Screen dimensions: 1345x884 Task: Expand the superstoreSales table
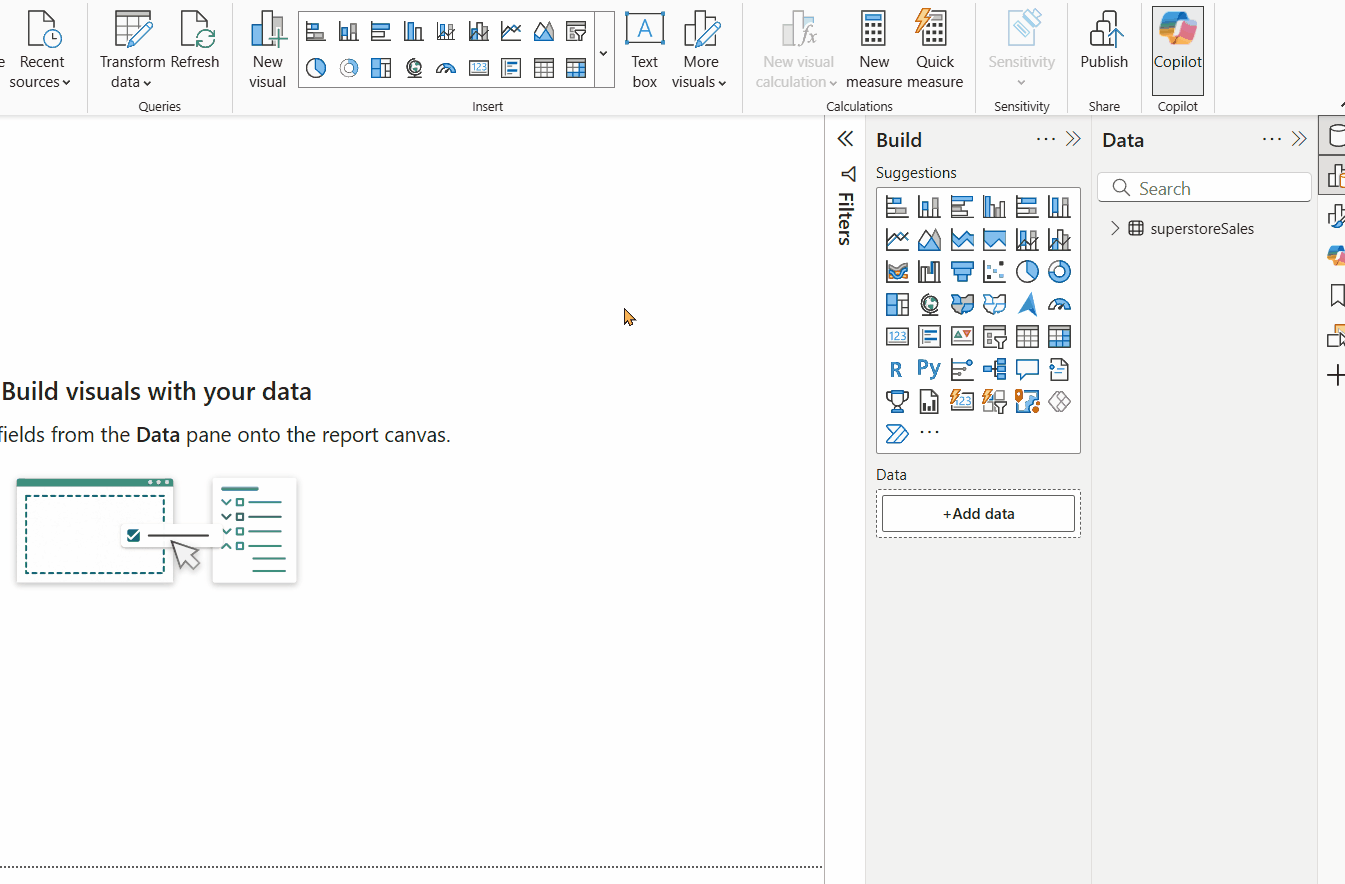pyautogui.click(x=1115, y=229)
